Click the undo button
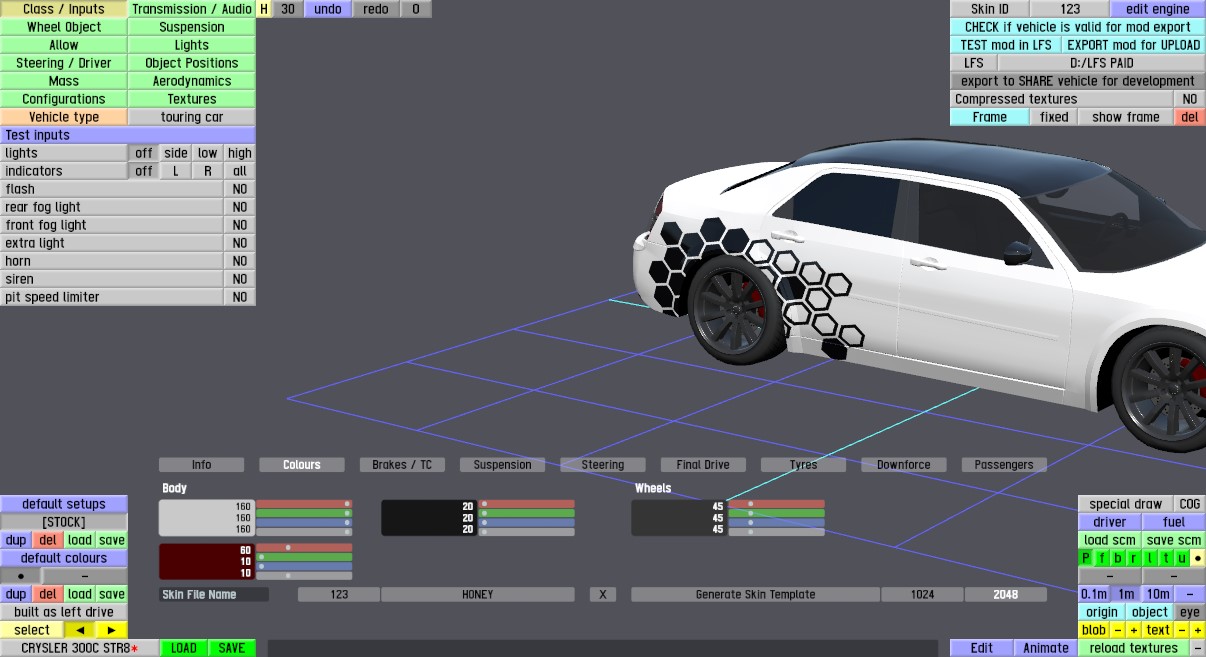Viewport: 1206px width, 657px height. [328, 9]
